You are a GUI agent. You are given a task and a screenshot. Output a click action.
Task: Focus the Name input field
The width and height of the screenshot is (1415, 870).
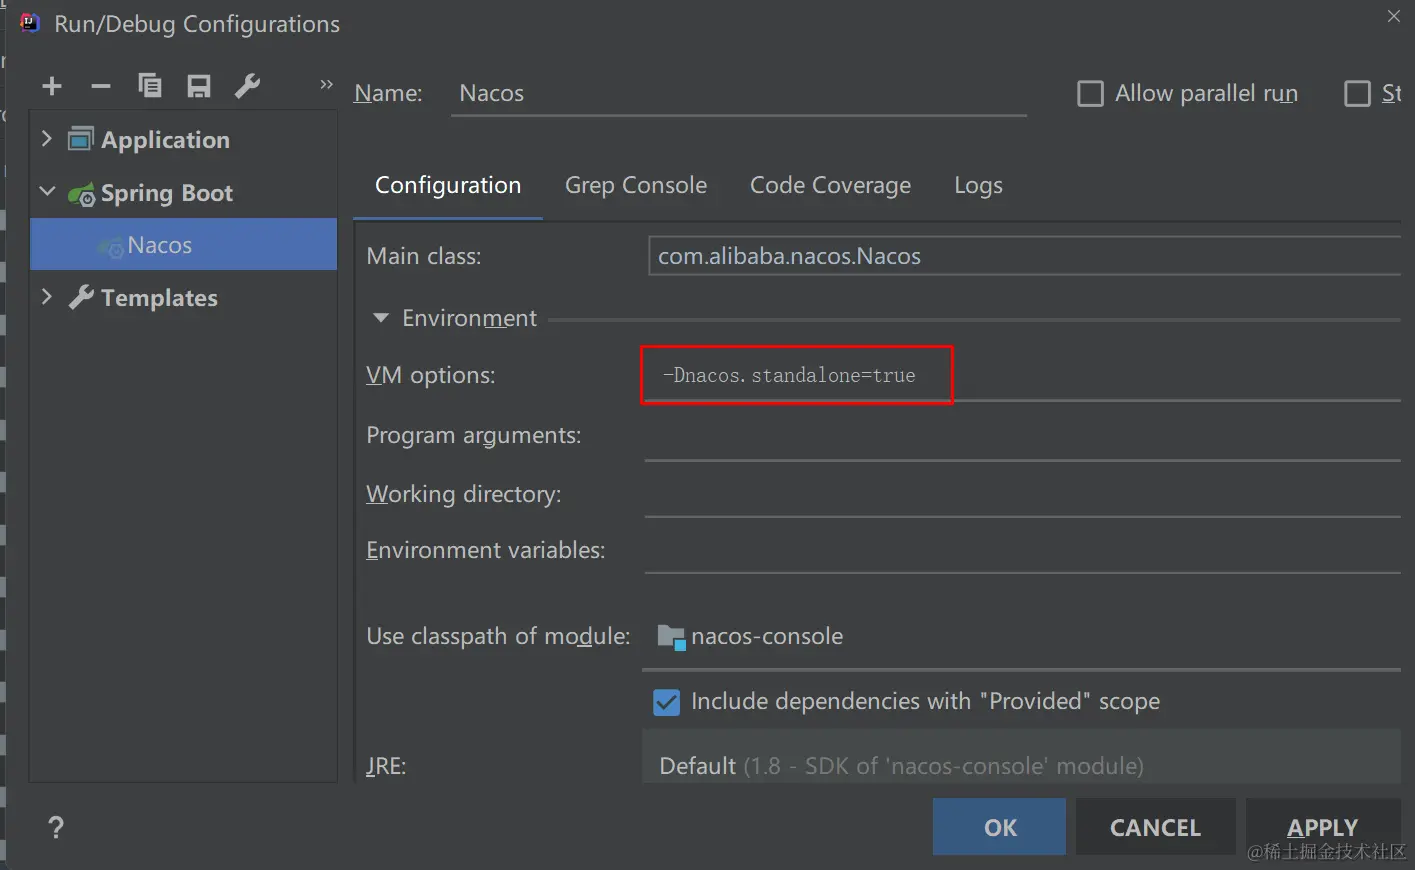click(x=739, y=93)
